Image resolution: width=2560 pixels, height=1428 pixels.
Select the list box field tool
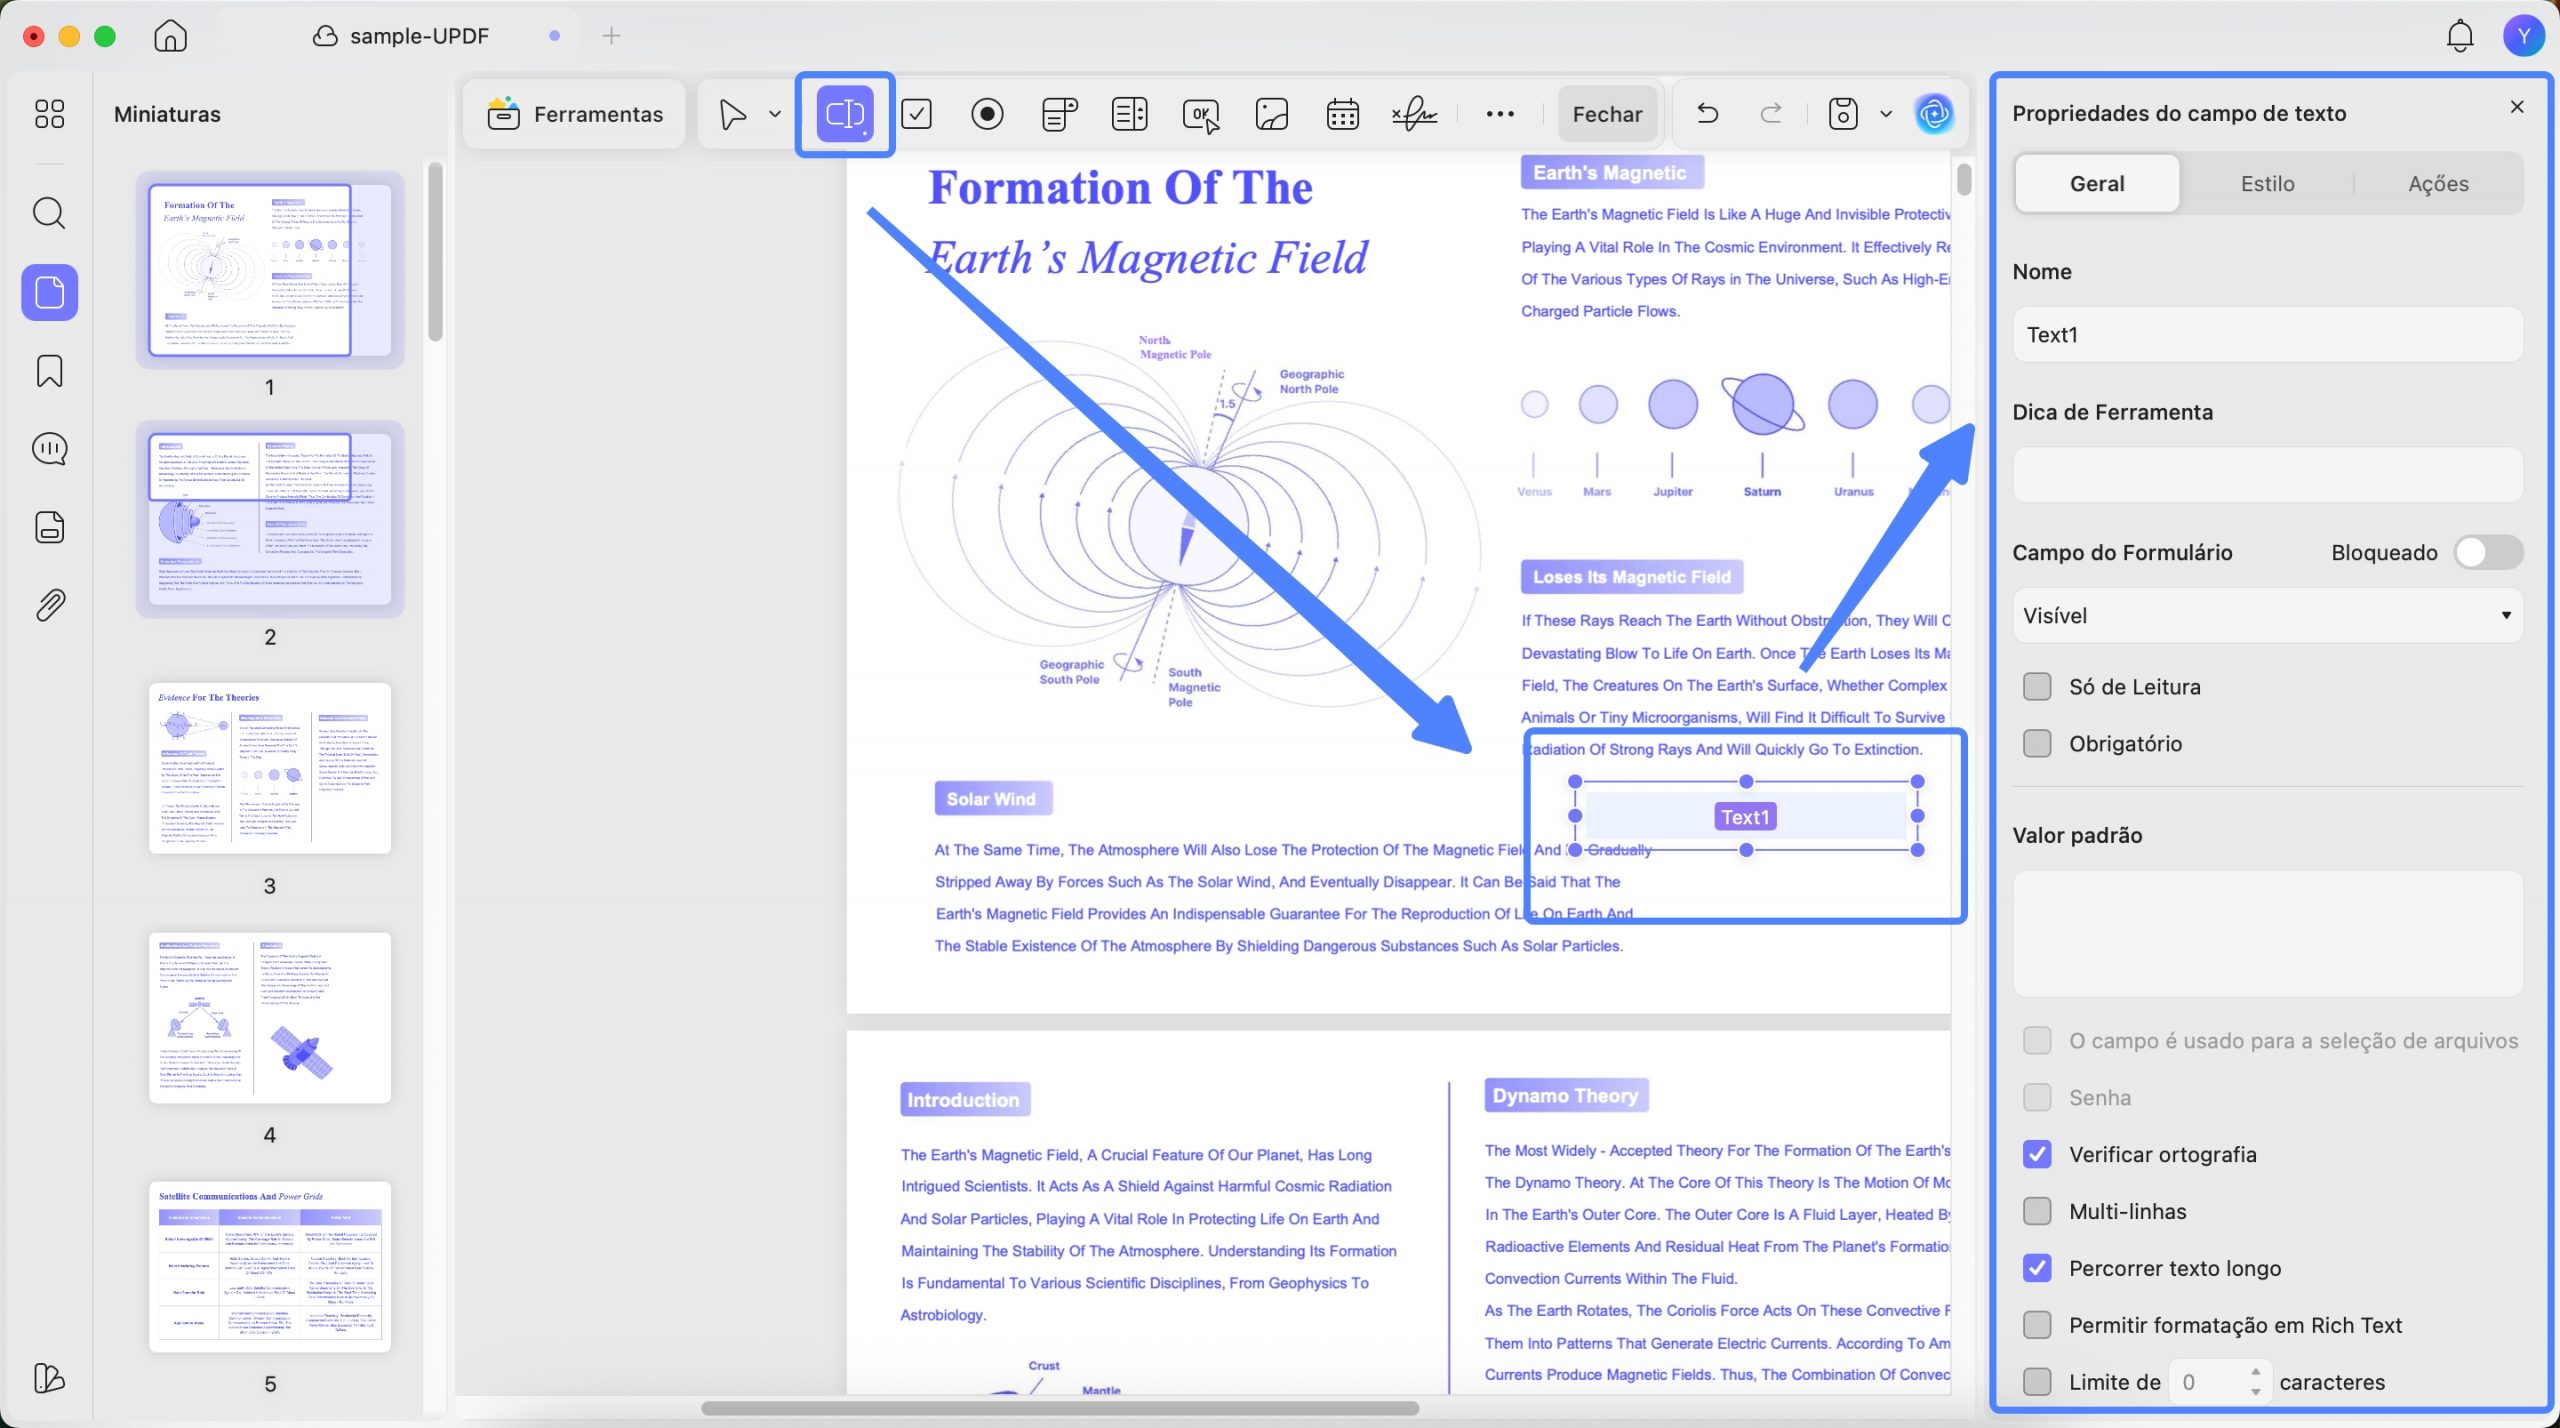coord(1129,114)
